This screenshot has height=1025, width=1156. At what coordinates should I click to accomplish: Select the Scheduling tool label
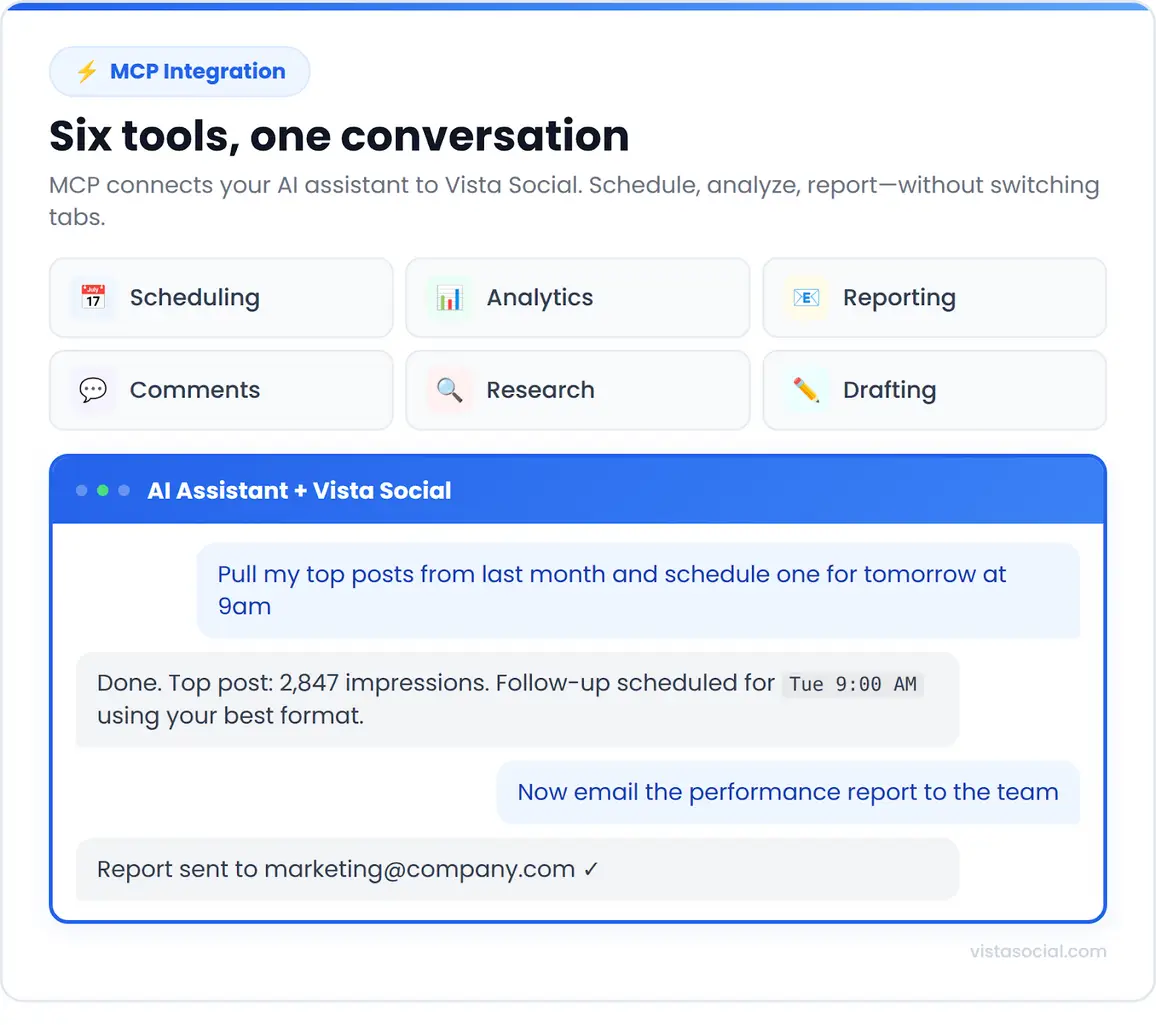click(195, 298)
